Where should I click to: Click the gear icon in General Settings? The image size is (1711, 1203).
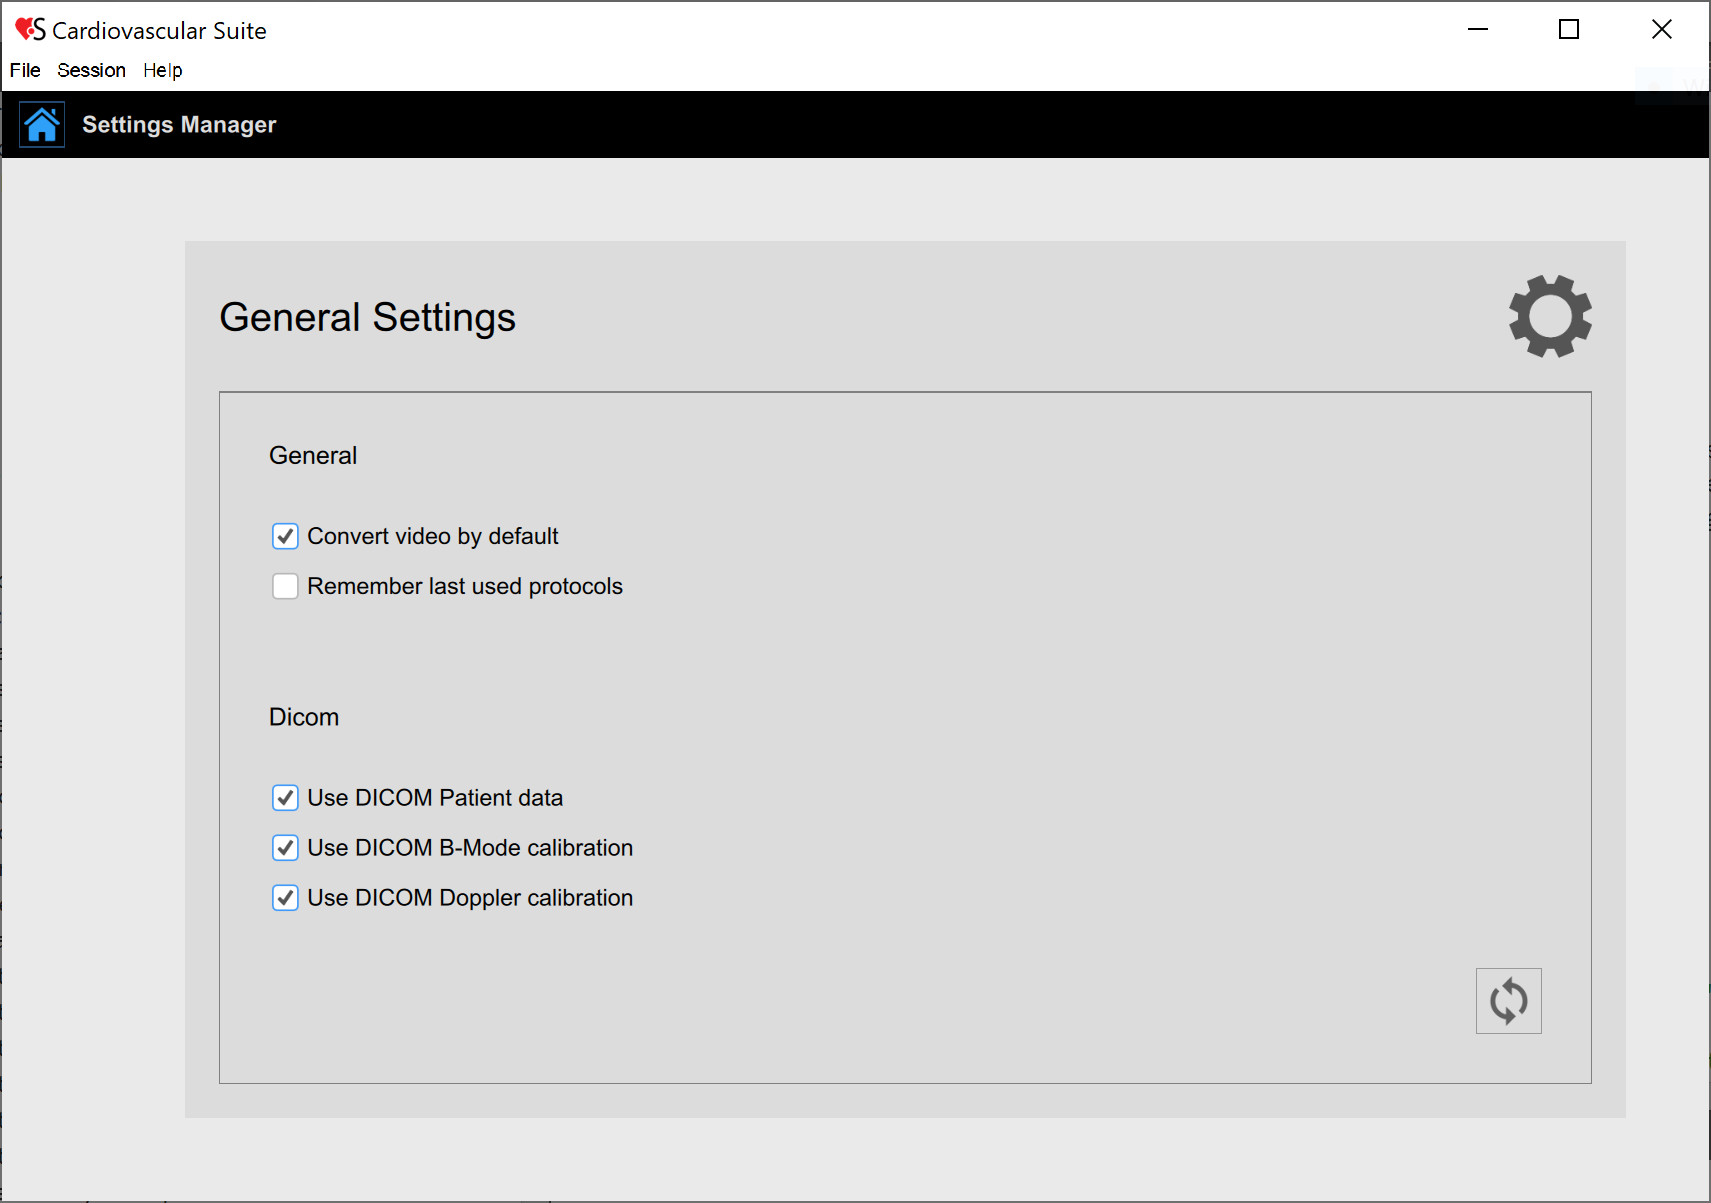pos(1550,316)
